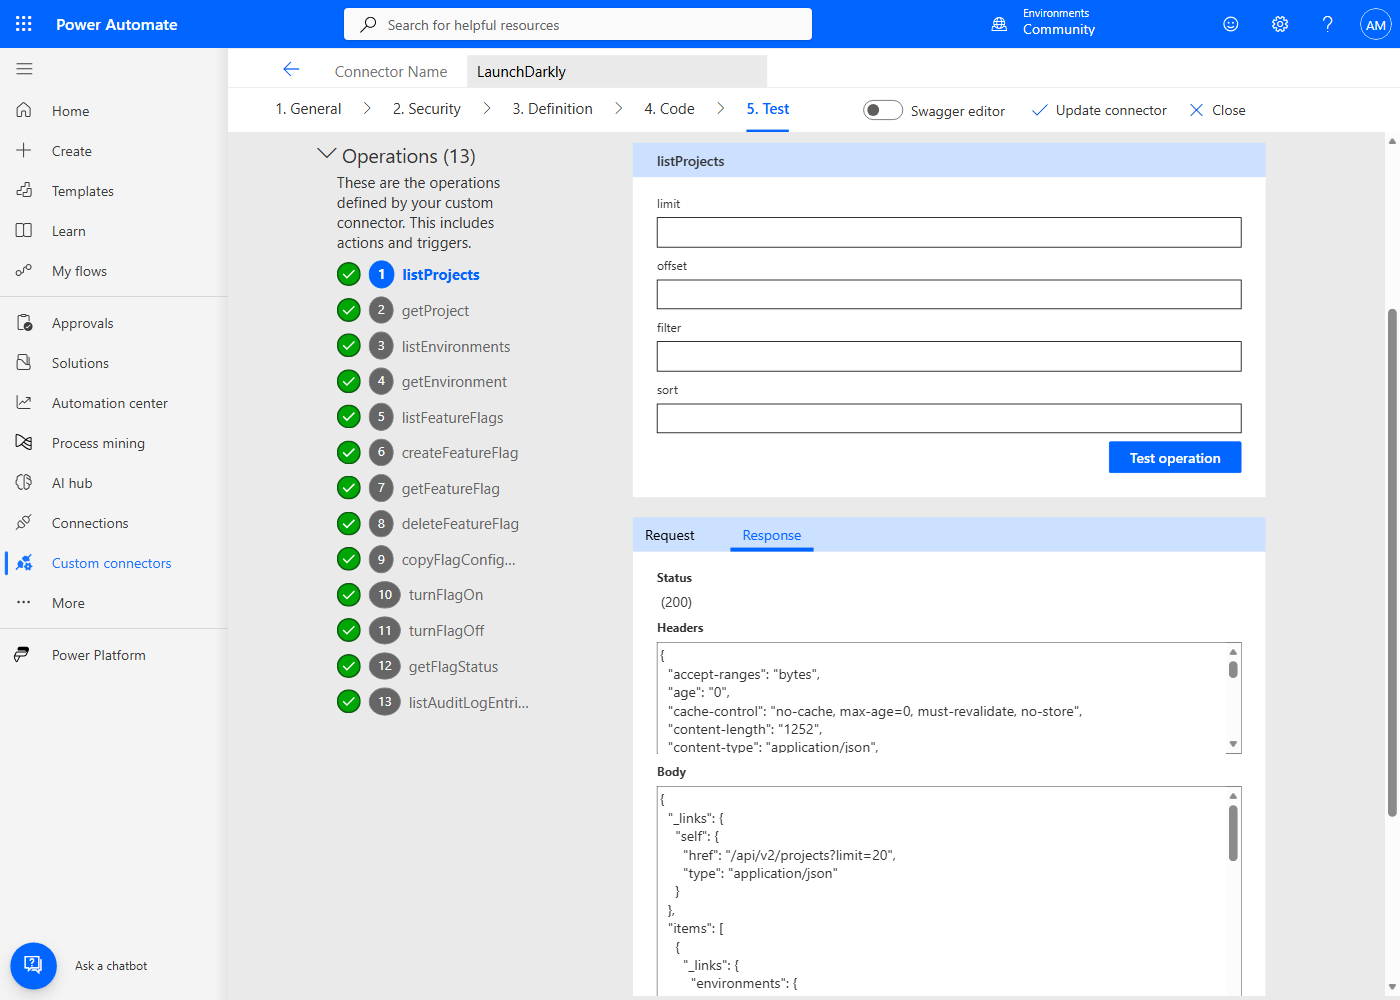Select the Response tab
This screenshot has width=1400, height=1000.
pos(772,535)
